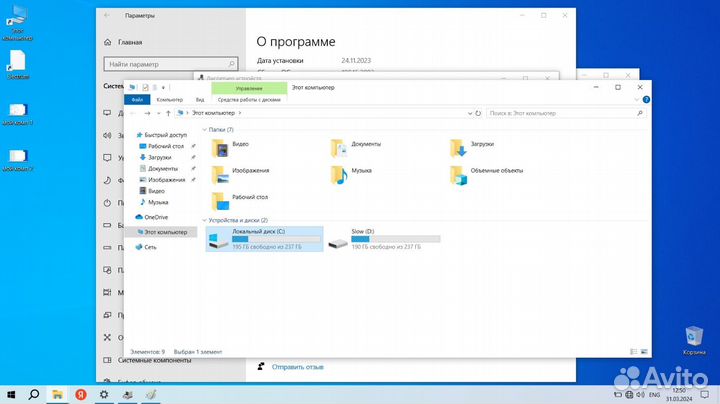Click address bar Этот компьютер breadcrumb

tap(213, 113)
